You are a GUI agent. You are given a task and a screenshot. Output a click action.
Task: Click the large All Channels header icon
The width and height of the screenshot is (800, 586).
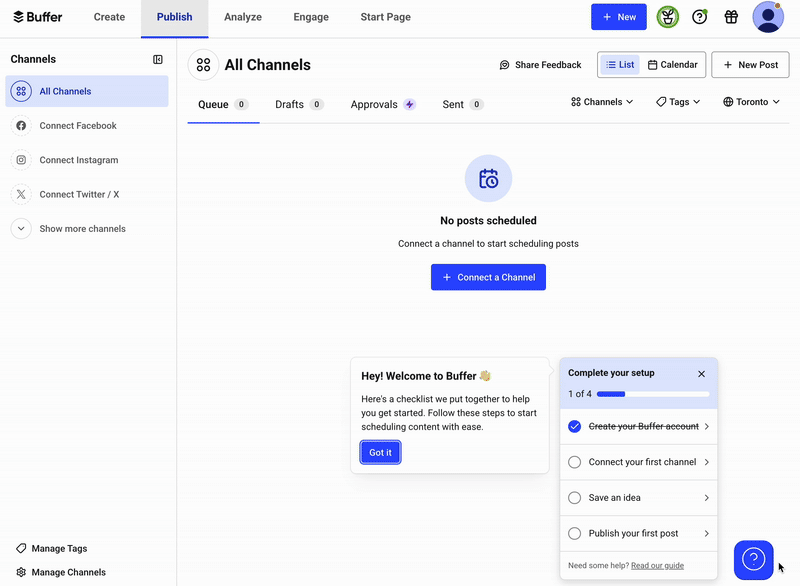[x=203, y=65]
